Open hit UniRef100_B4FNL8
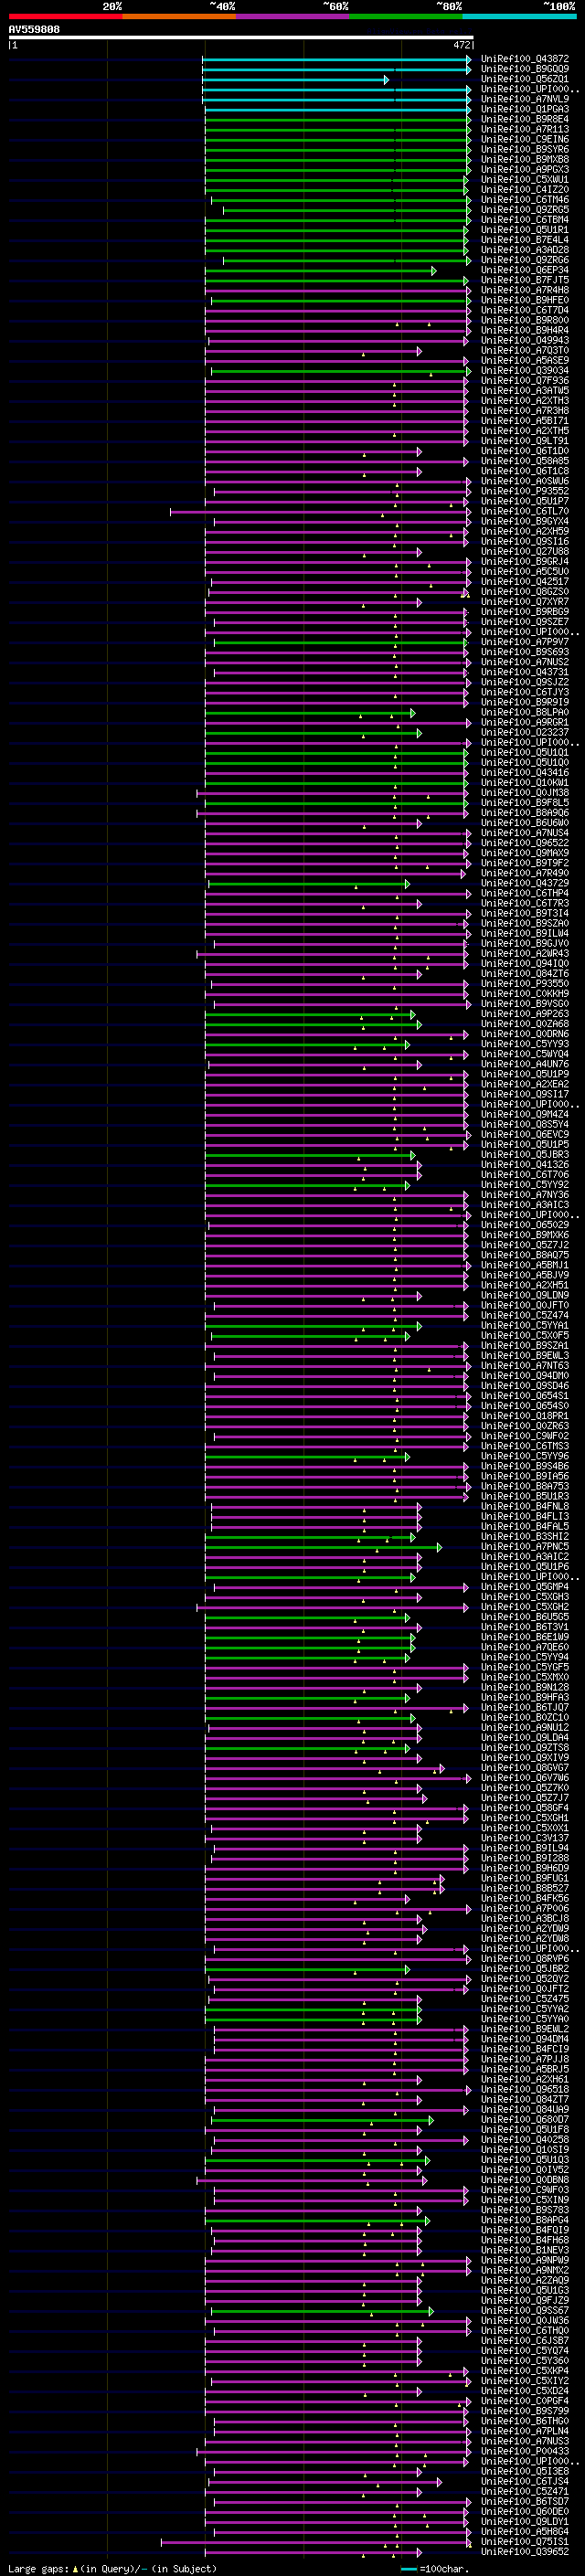The image size is (585, 2576). pos(525,1506)
